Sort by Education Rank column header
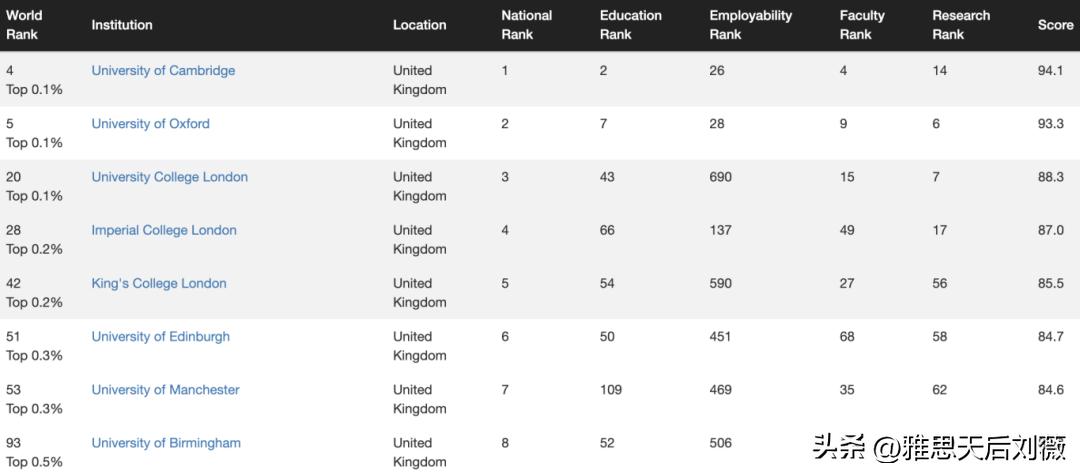 click(x=630, y=25)
